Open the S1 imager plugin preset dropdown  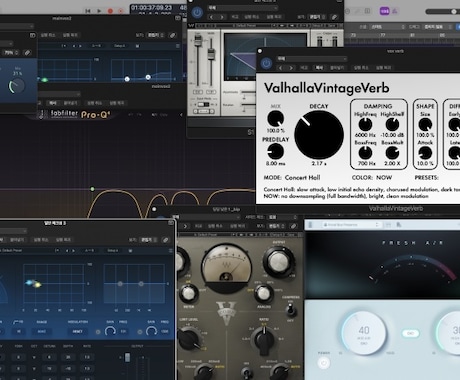point(242,8)
